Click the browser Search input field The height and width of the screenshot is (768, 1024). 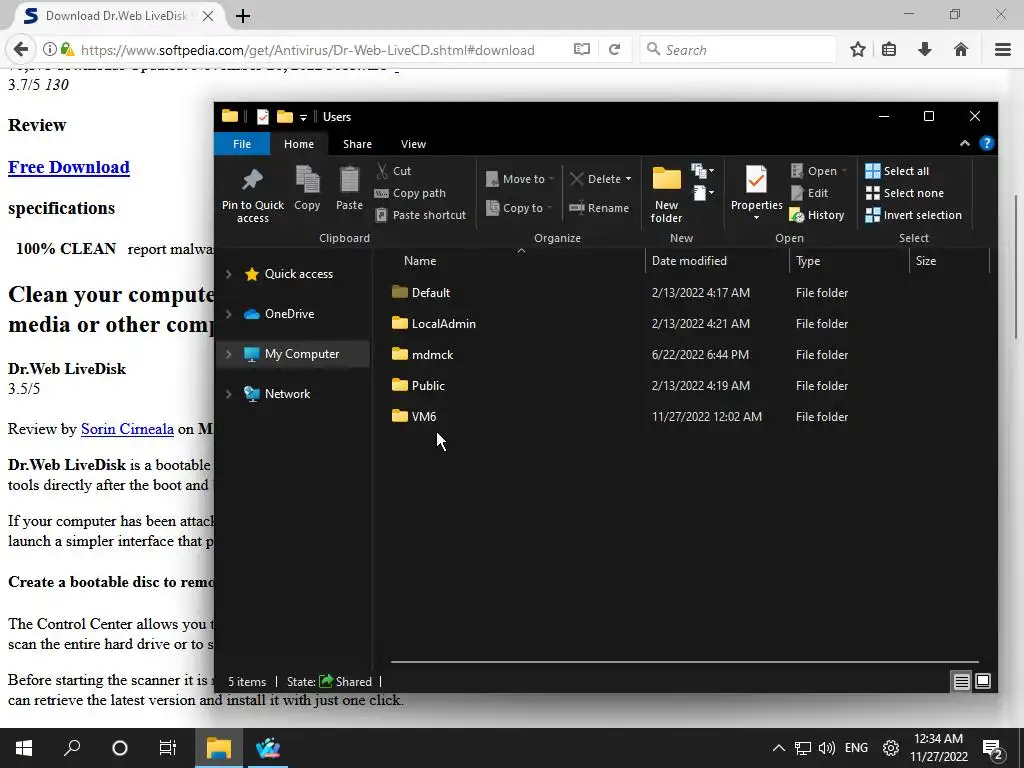coord(738,50)
